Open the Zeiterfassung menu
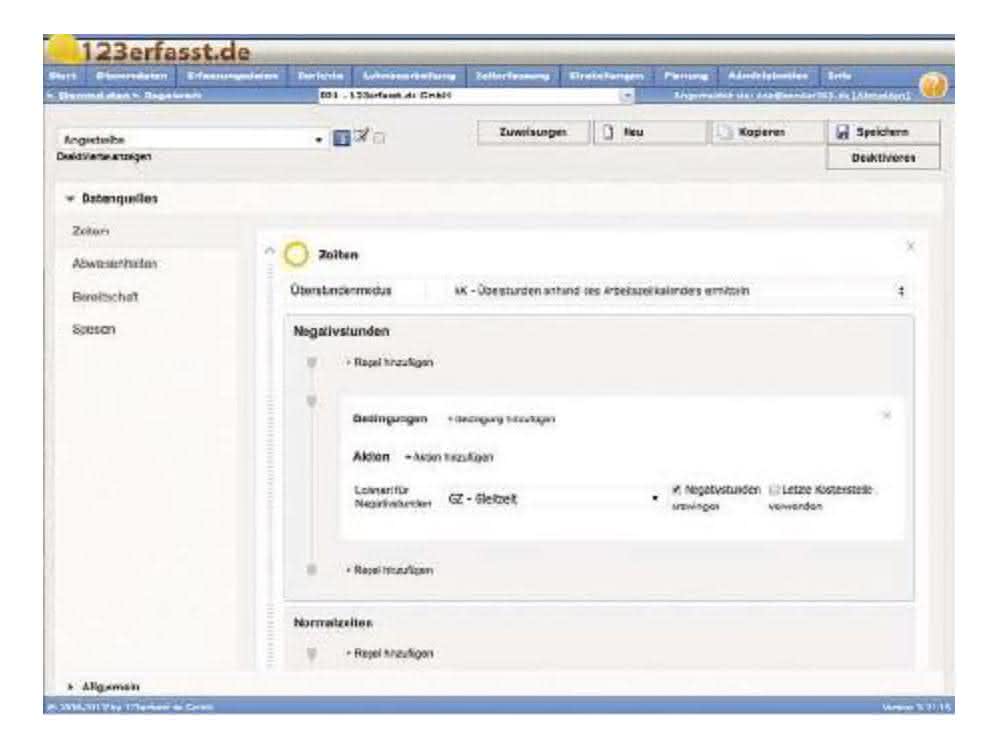Viewport: 1000px width, 750px height. [513, 76]
